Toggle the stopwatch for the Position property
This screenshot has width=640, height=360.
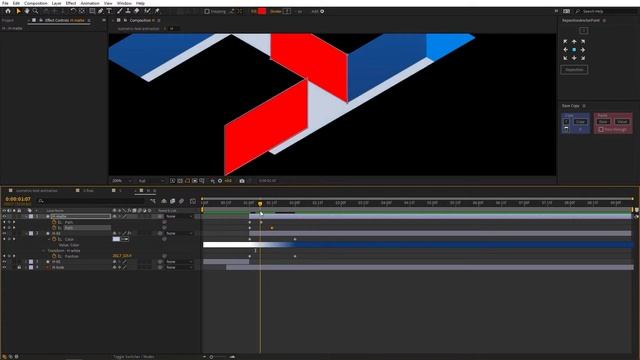[x=54, y=256]
